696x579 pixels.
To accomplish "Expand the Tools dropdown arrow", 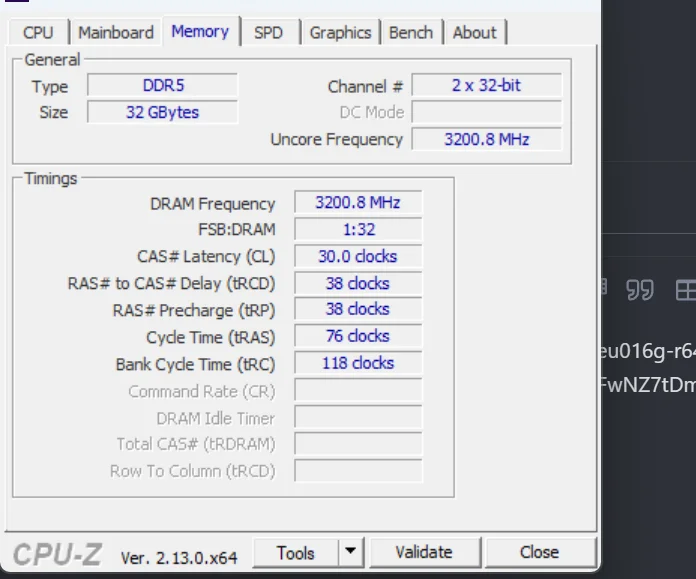I will click(351, 552).
